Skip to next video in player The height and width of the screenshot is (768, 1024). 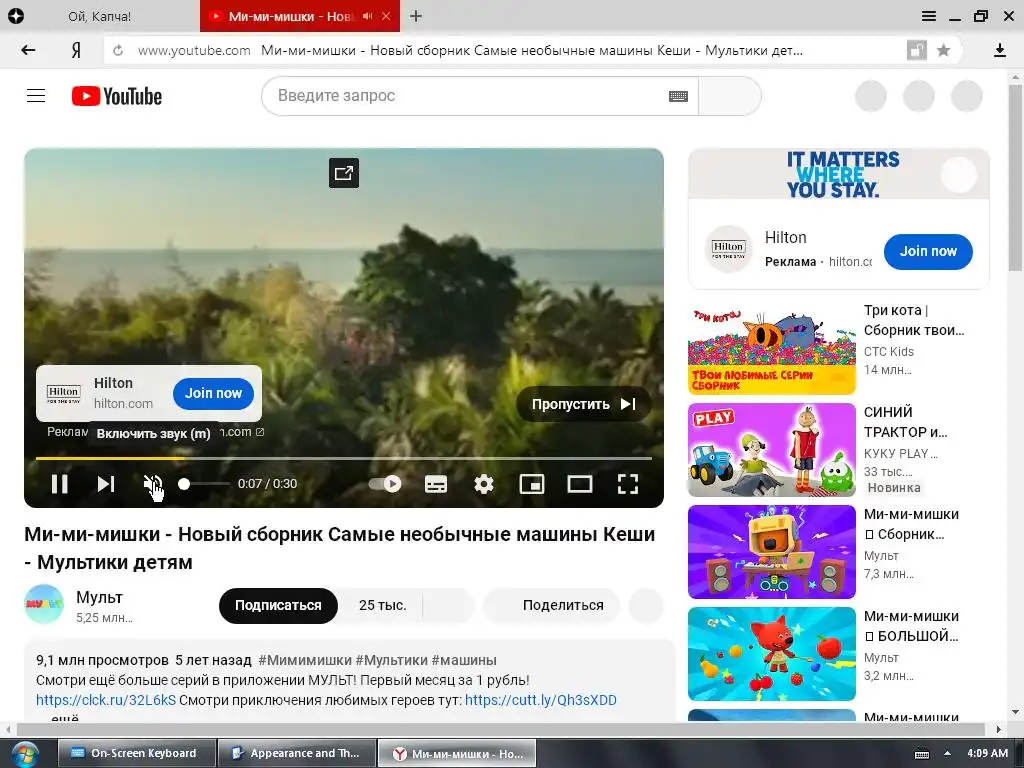[106, 484]
